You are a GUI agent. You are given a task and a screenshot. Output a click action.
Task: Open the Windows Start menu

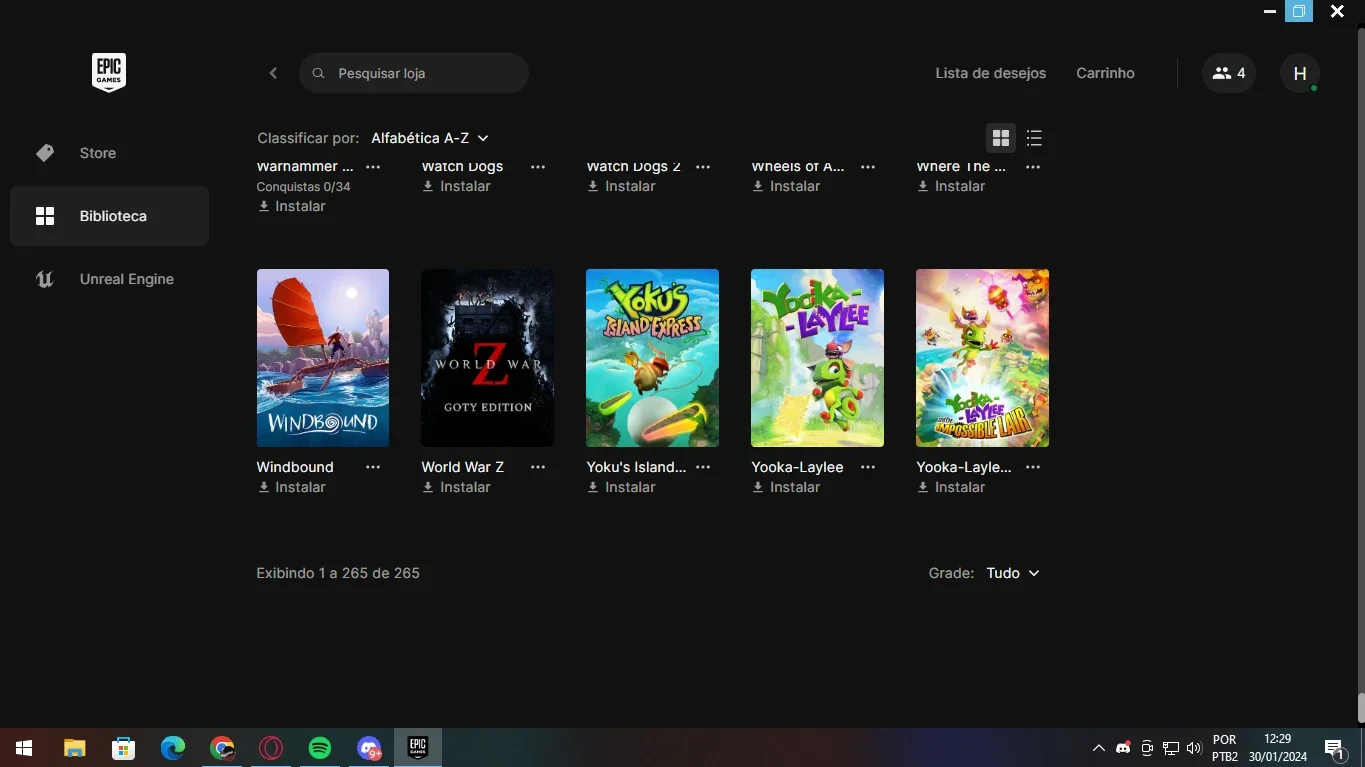(24, 748)
